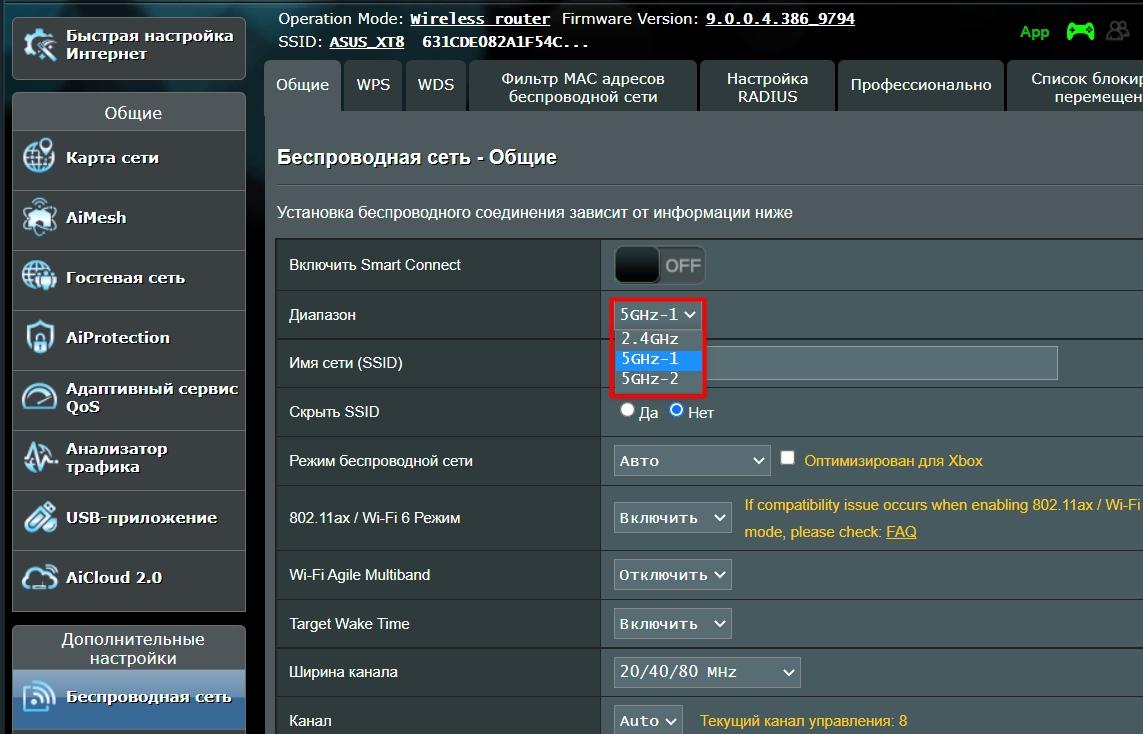Screen dimensions: 1143x734
Task: Open Анализатор трафика menu item
Action: (x=129, y=460)
